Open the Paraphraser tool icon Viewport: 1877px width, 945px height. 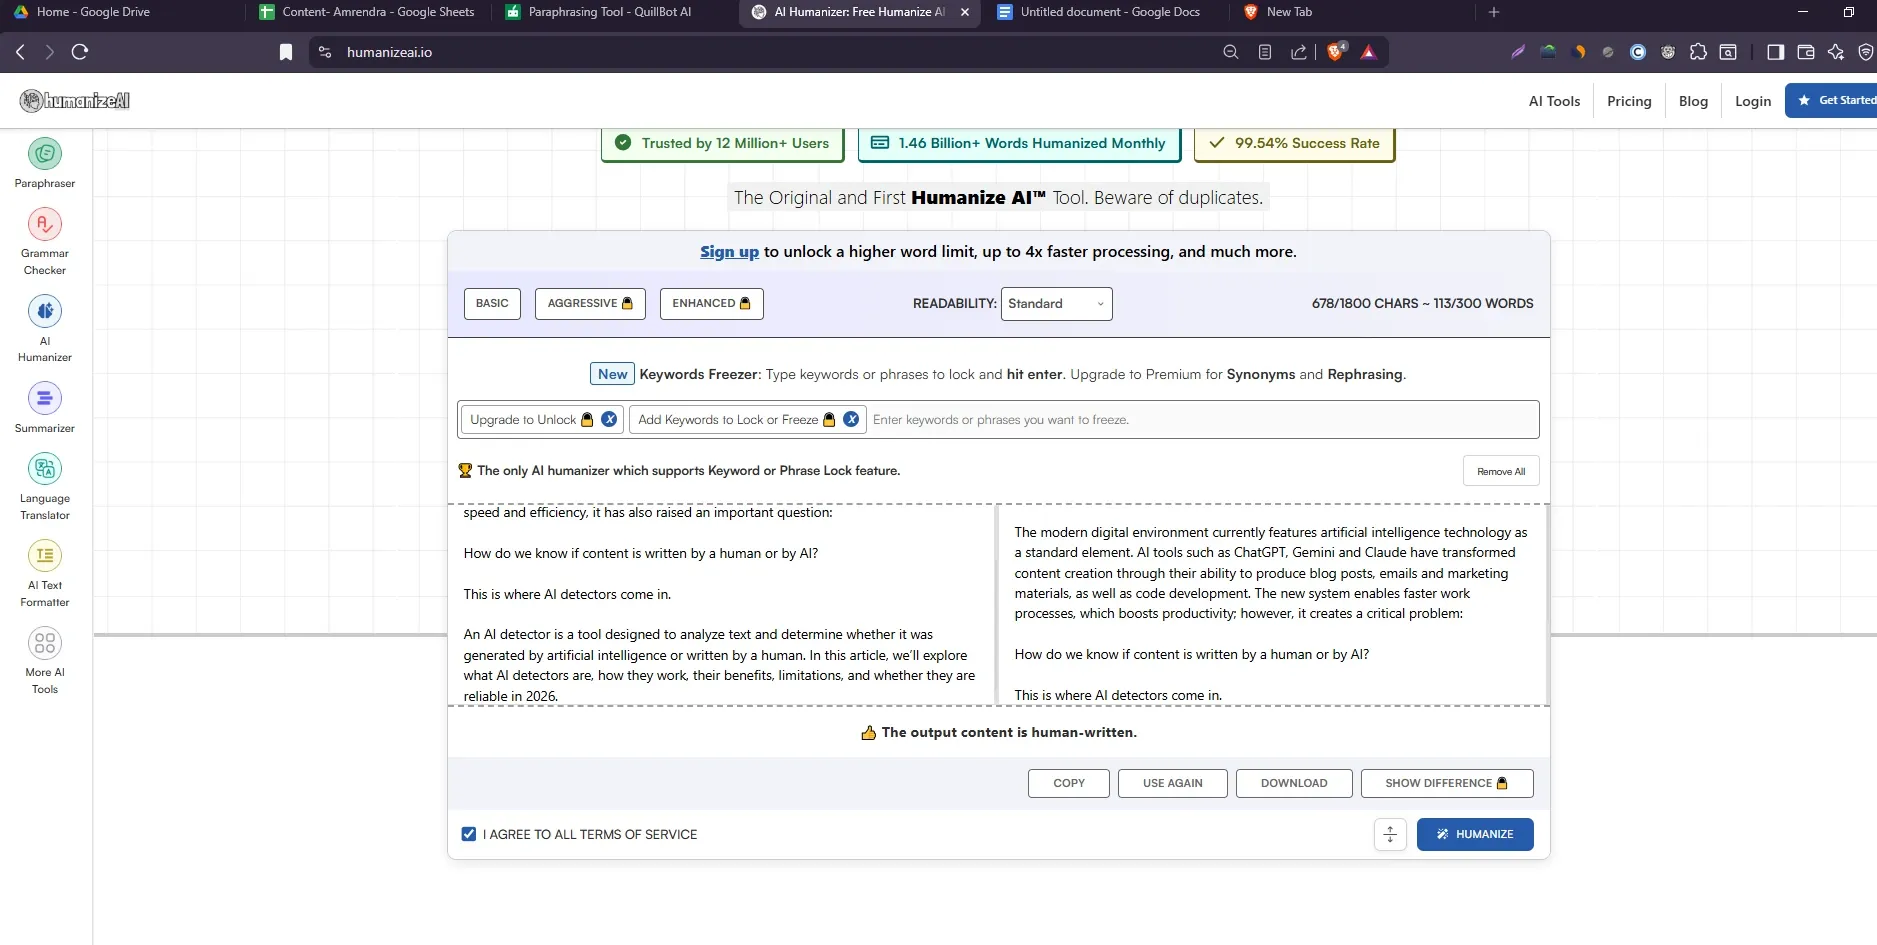(x=44, y=154)
